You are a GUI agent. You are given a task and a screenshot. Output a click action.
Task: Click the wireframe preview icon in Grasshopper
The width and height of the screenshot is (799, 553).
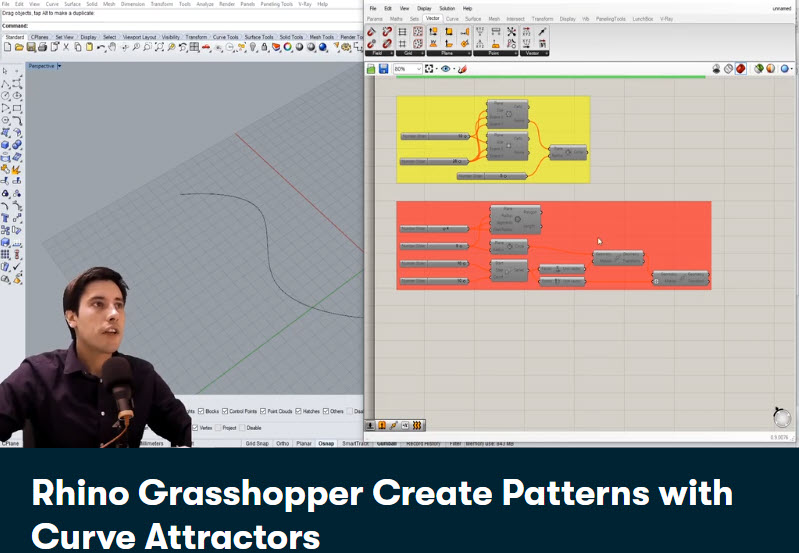point(729,68)
